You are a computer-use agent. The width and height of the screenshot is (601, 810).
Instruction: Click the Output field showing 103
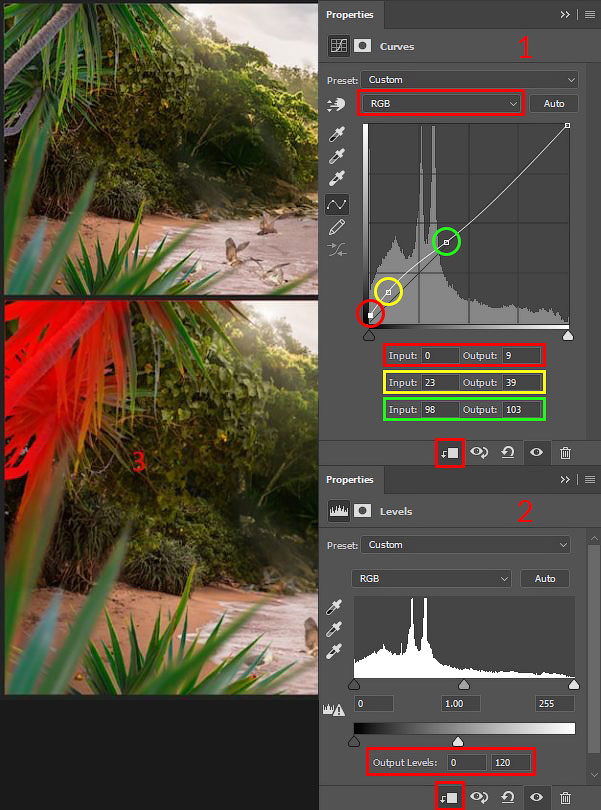click(521, 409)
